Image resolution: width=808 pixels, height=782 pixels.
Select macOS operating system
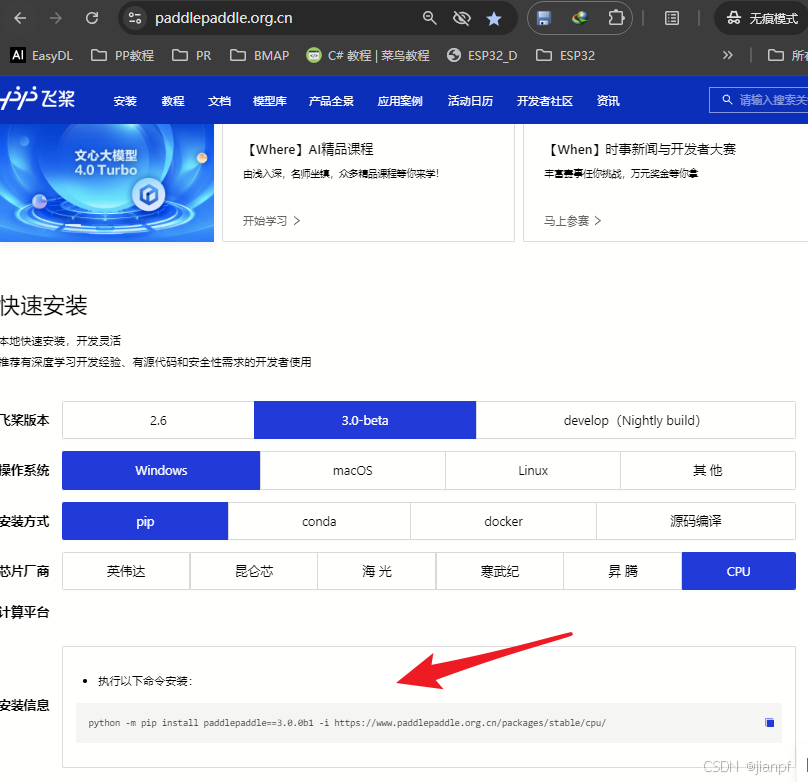tap(352, 470)
